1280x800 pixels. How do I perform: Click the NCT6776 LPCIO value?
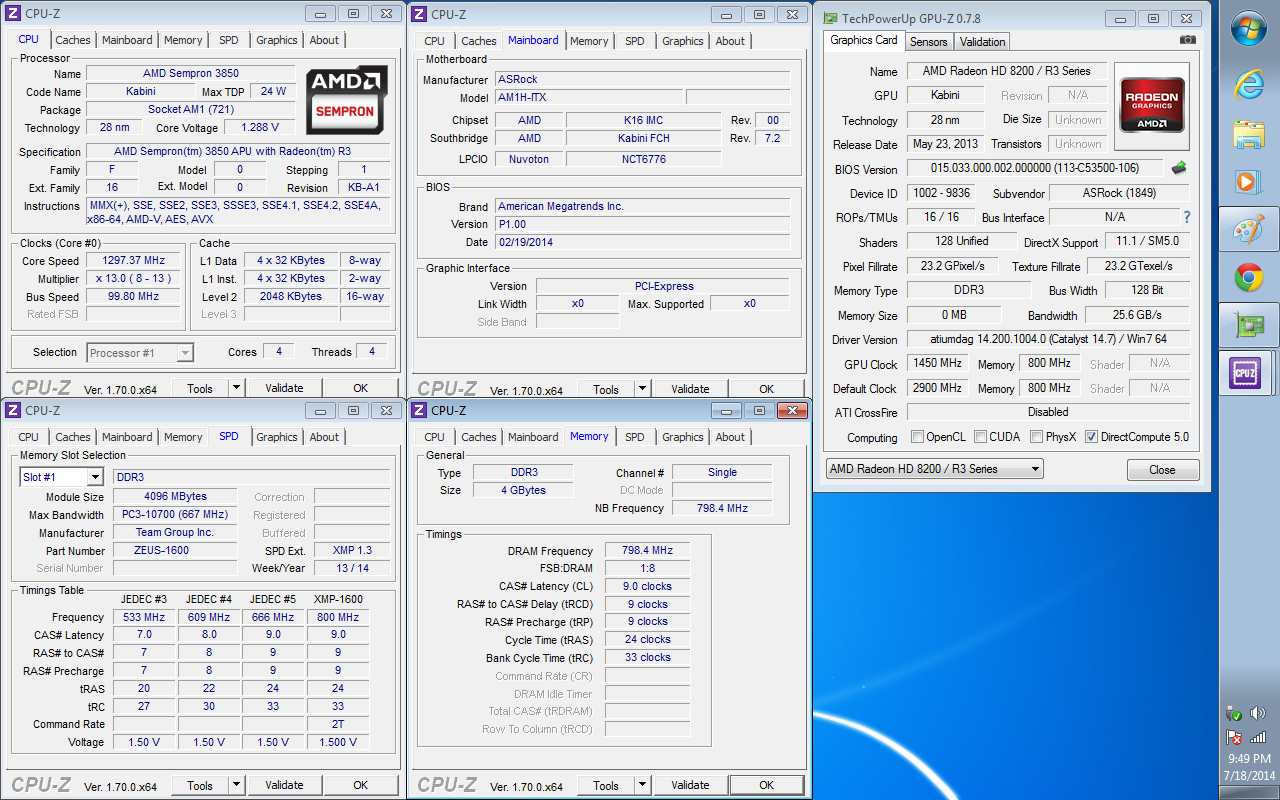(643, 159)
